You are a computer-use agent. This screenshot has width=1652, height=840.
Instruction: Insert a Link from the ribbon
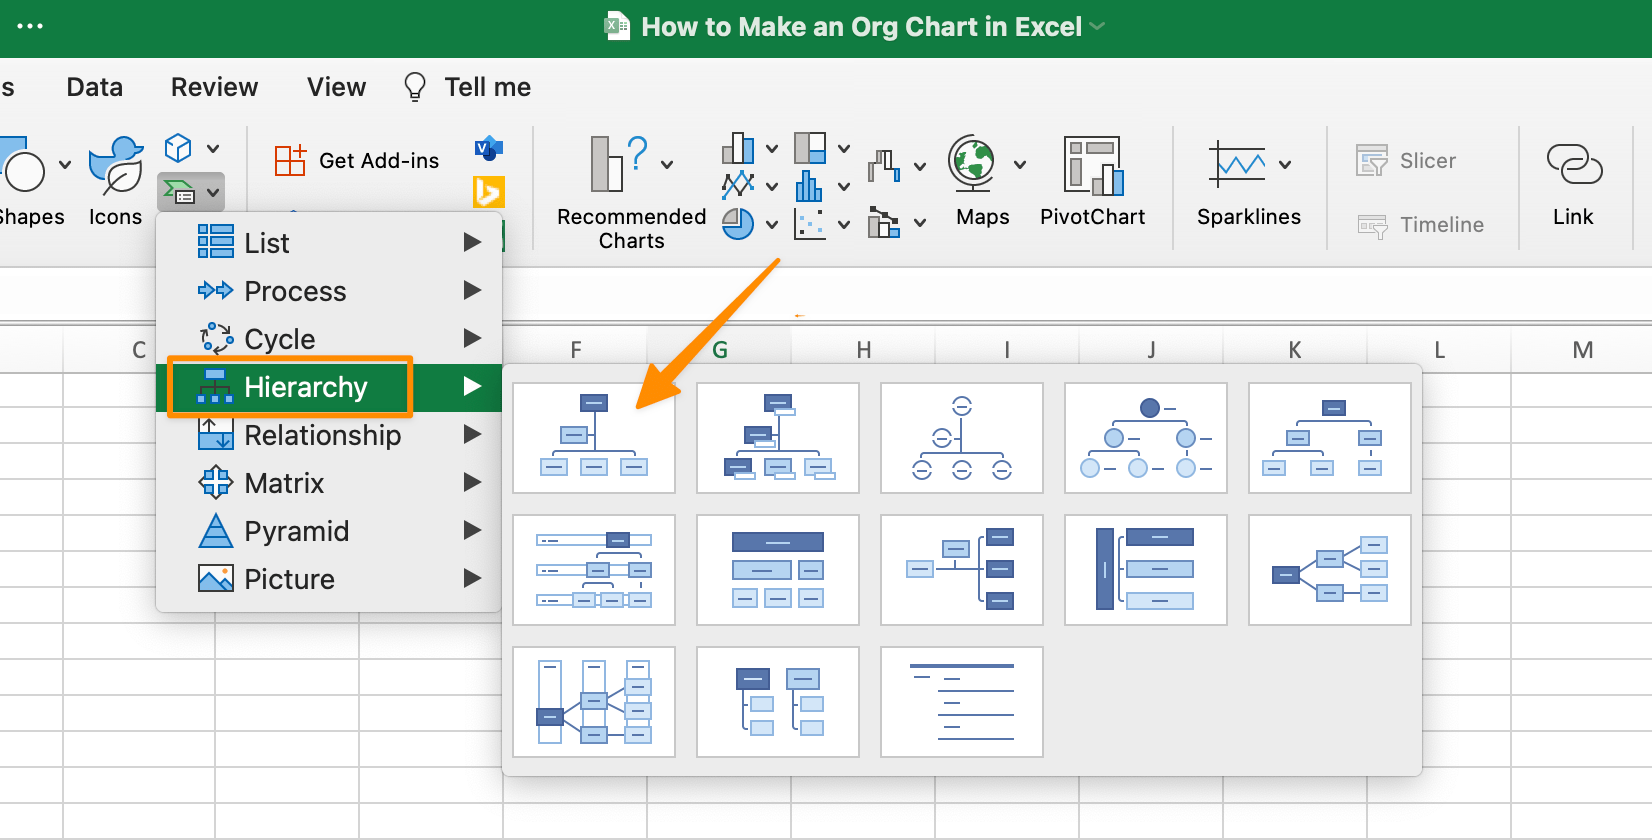[1573, 180]
